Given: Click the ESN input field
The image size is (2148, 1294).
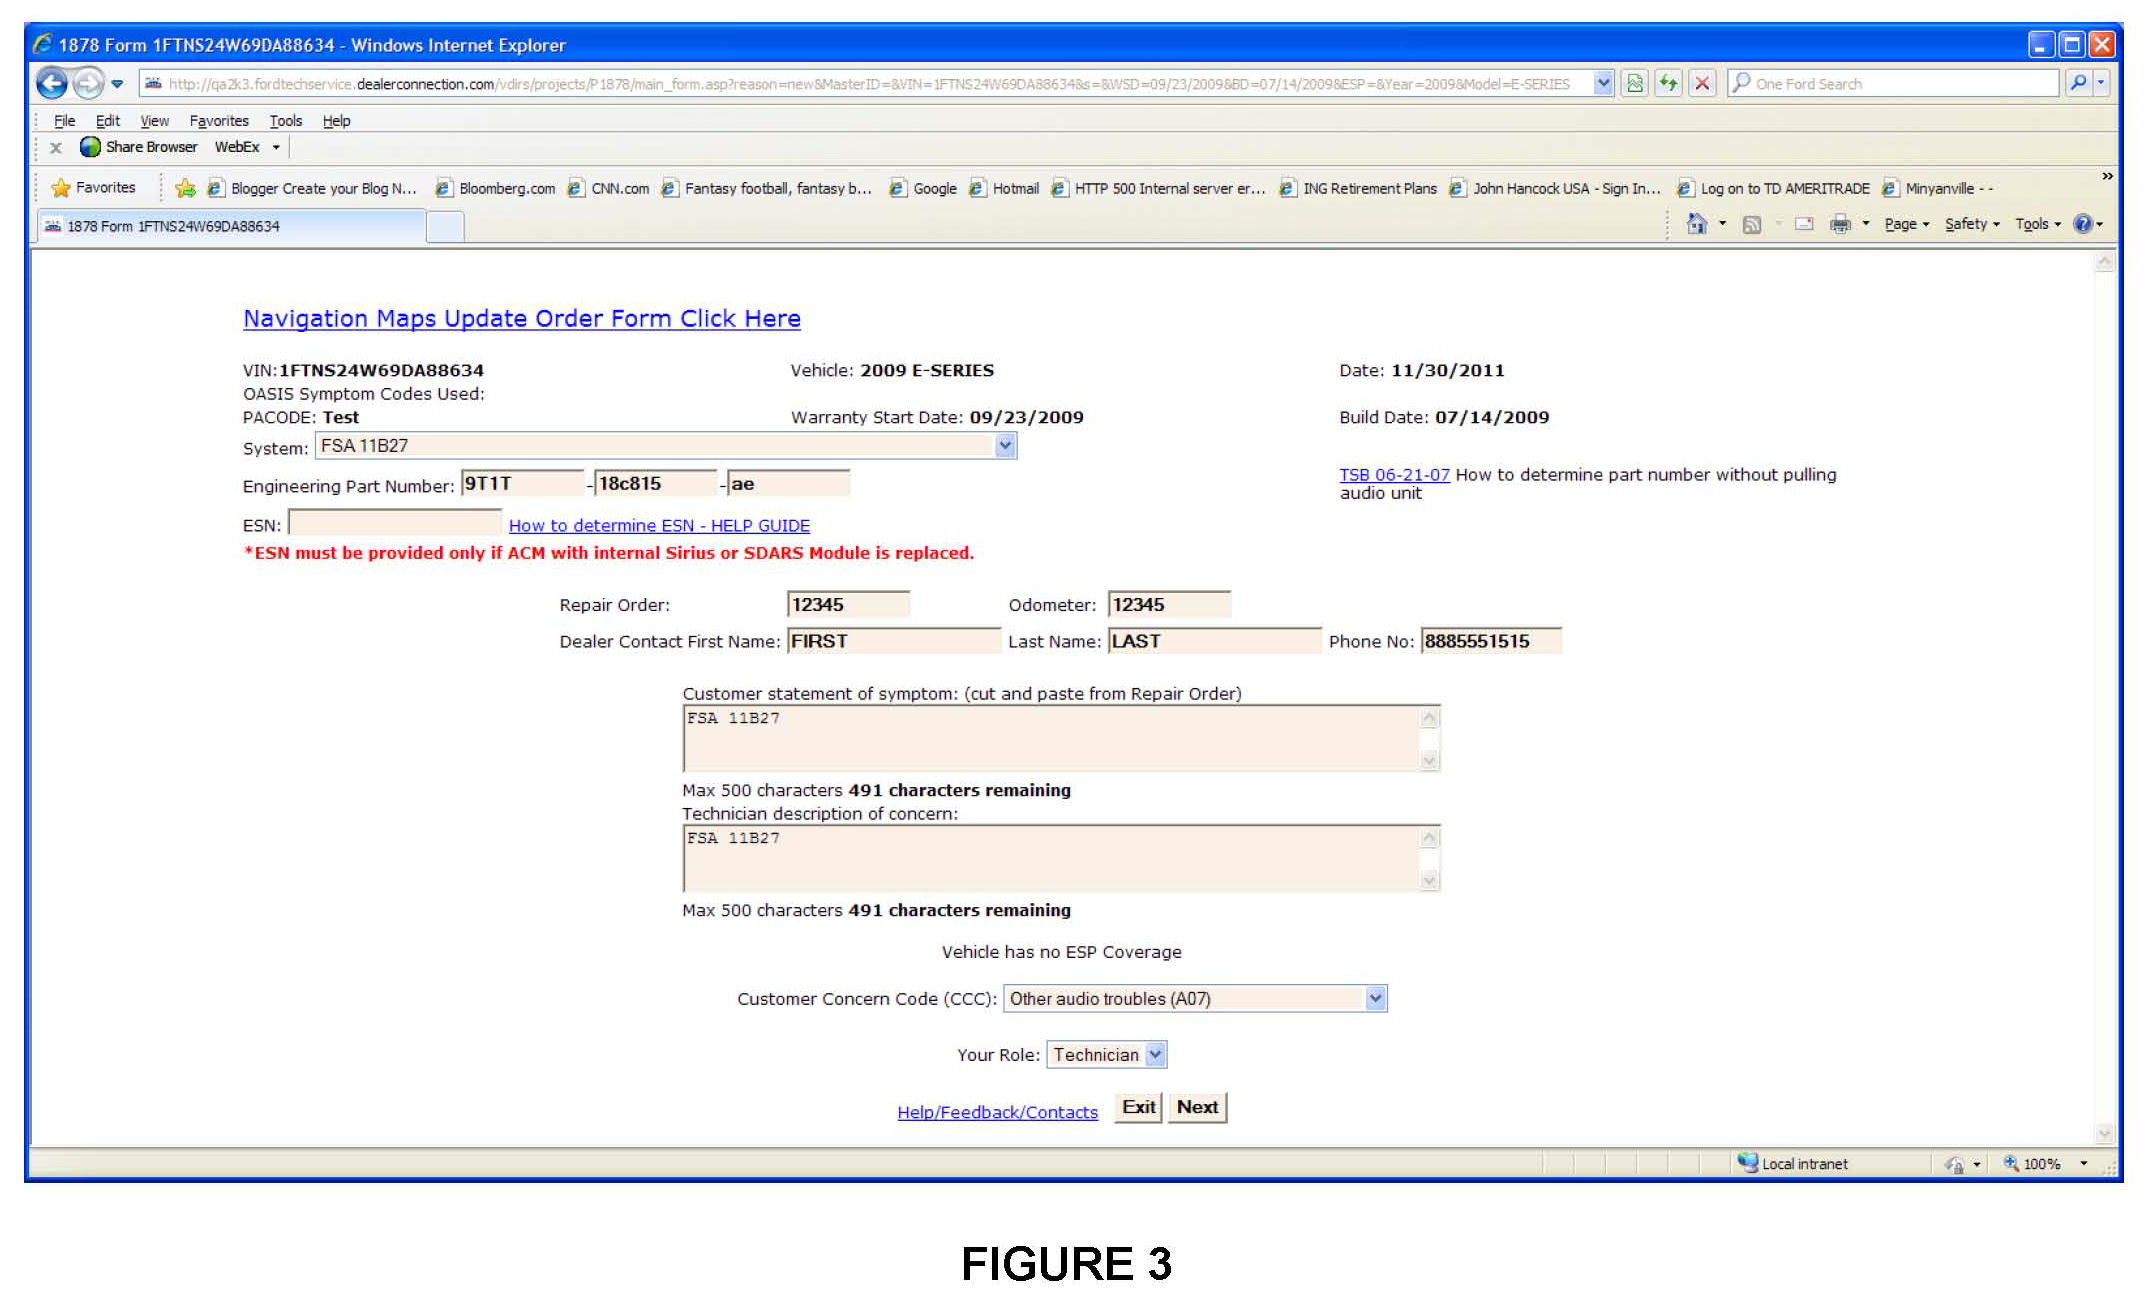Looking at the screenshot, I should [x=395, y=523].
